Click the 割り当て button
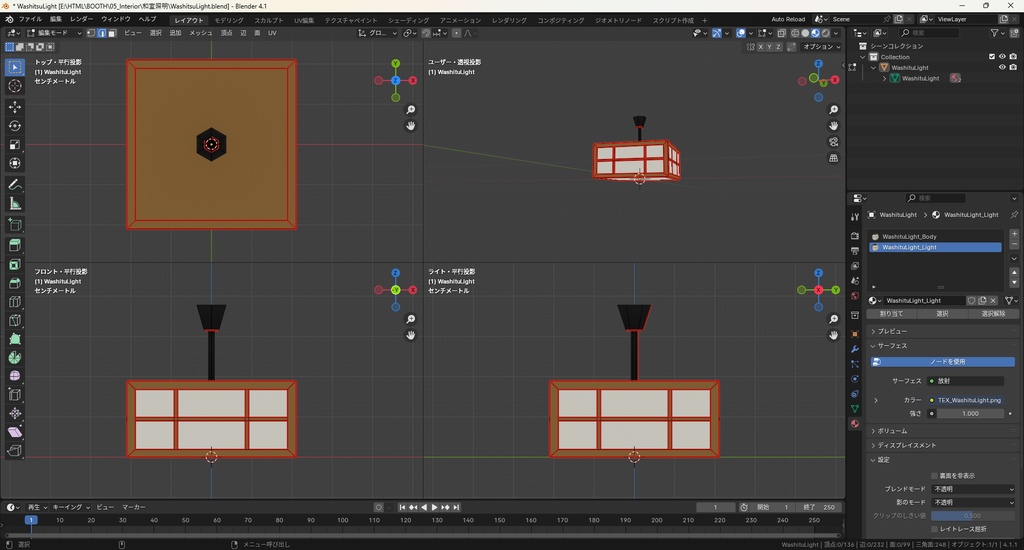The width and height of the screenshot is (1024, 550). click(891, 313)
